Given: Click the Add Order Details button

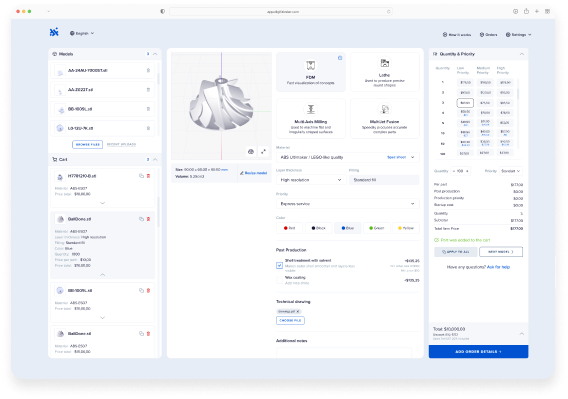Looking at the screenshot, I should pos(478,352).
